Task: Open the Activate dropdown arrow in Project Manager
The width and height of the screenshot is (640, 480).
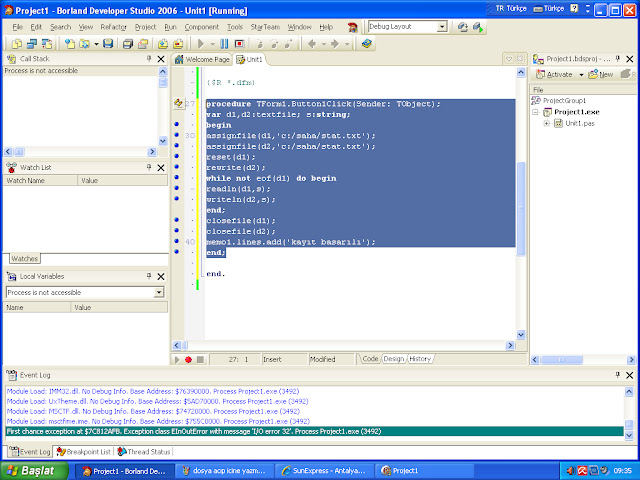Action: pos(581,75)
